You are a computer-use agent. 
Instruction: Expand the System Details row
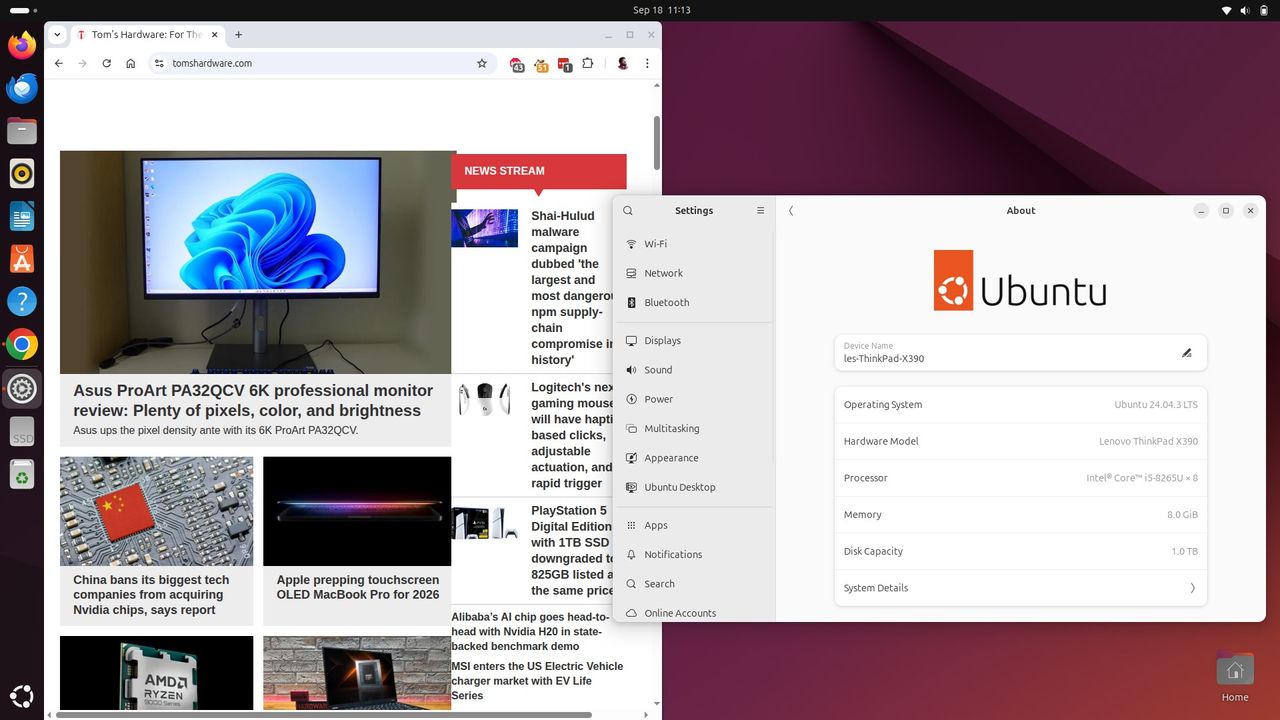click(1021, 588)
